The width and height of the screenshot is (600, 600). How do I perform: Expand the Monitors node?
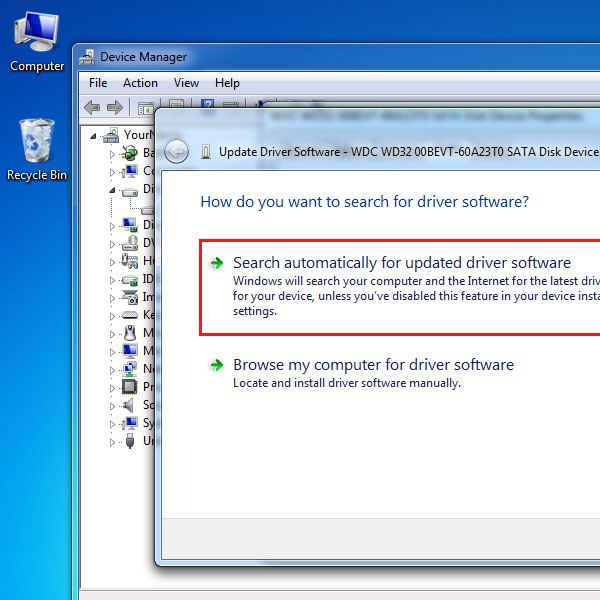click(x=112, y=352)
